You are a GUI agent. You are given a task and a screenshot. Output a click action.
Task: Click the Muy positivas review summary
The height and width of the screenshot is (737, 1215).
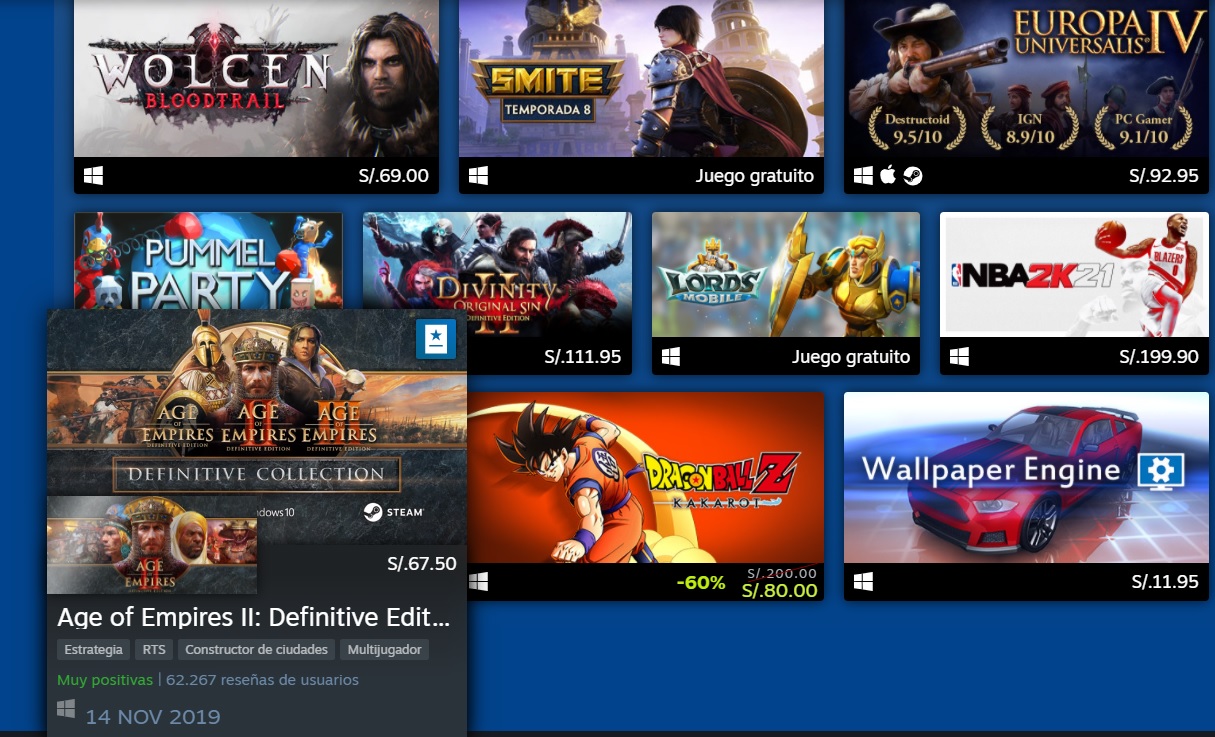105,680
